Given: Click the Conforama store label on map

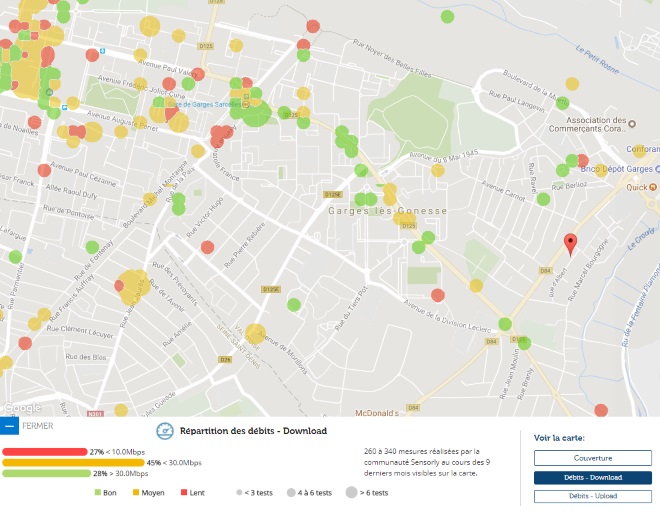Looking at the screenshot, I should point(645,149).
